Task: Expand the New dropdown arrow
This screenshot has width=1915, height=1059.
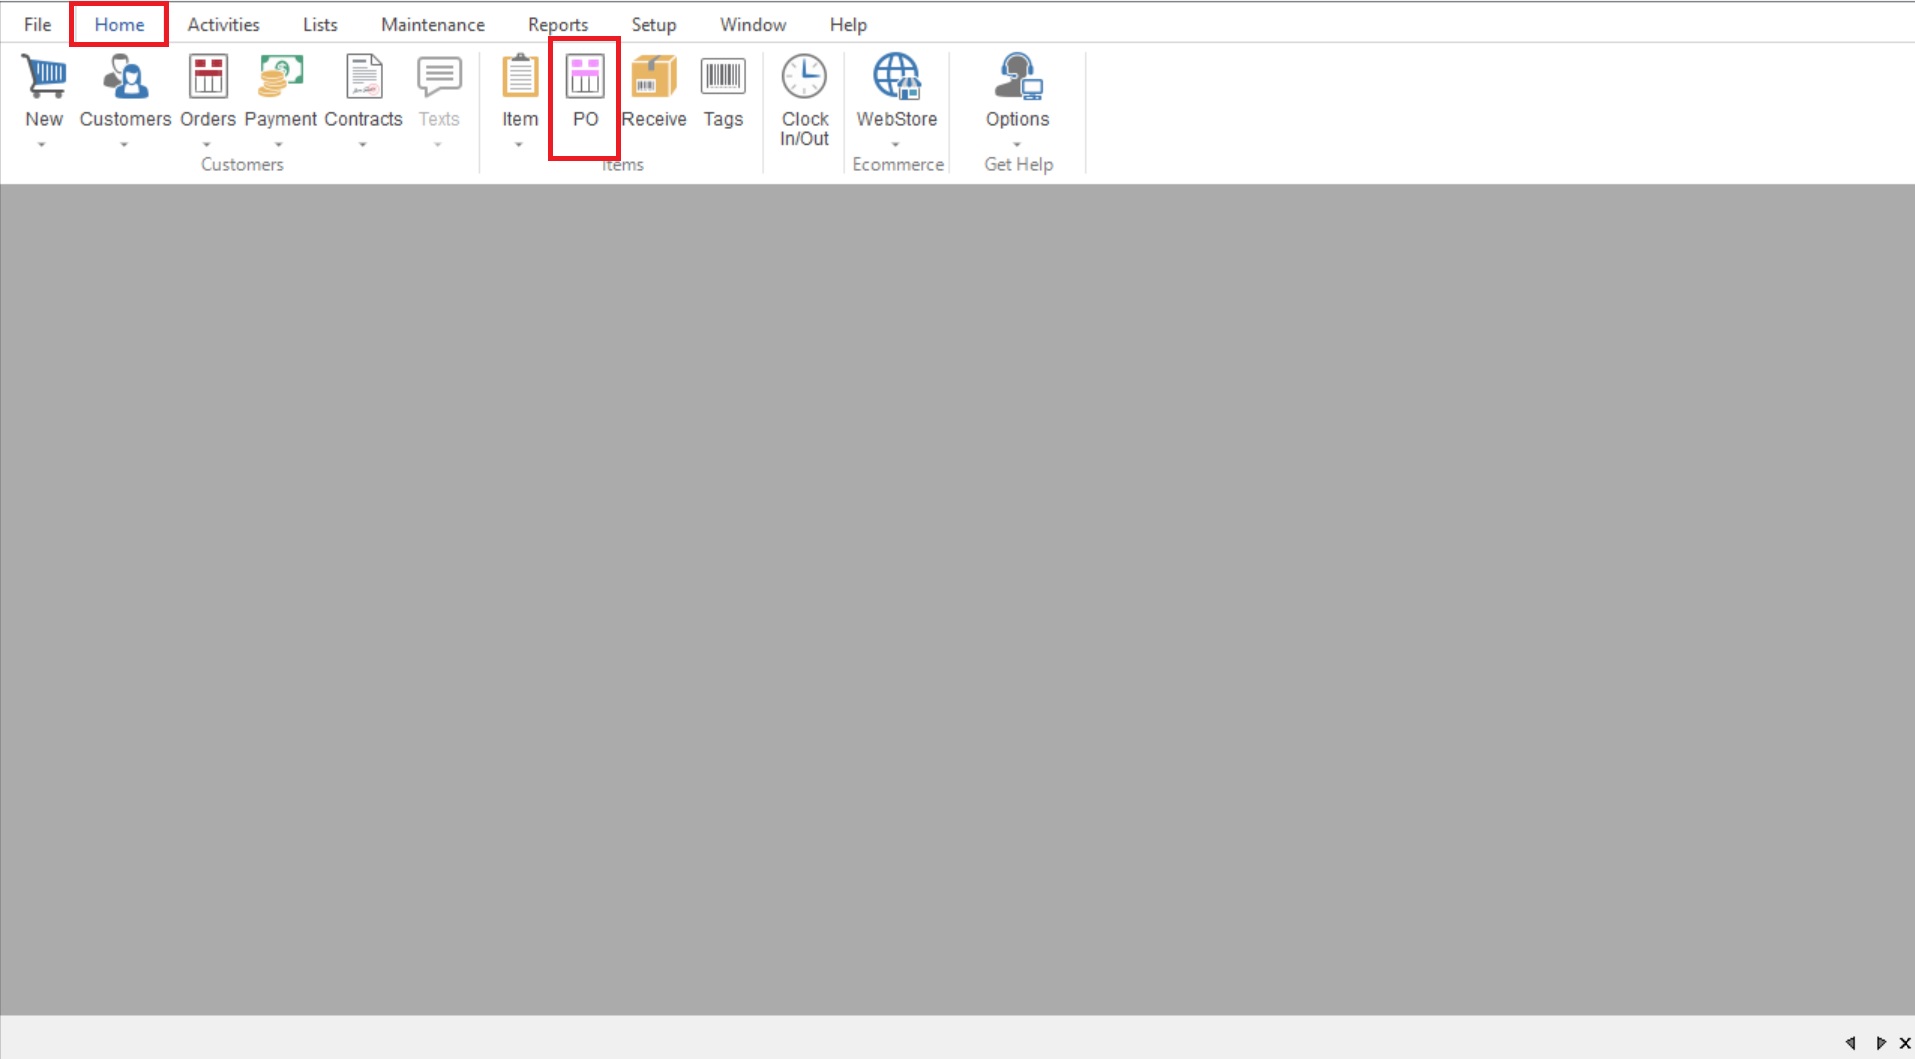Action: point(42,145)
